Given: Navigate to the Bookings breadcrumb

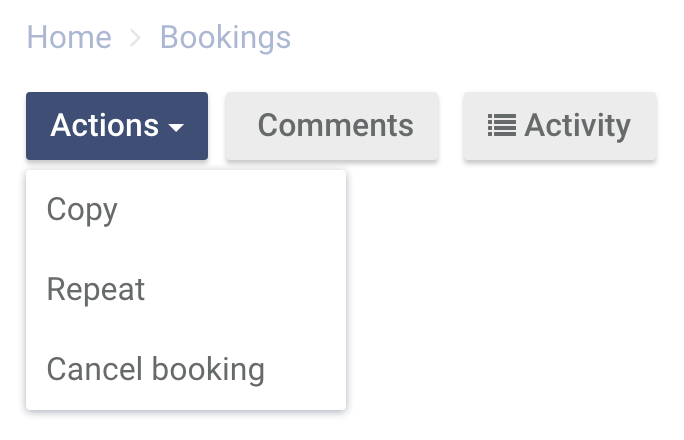Looking at the screenshot, I should [226, 38].
